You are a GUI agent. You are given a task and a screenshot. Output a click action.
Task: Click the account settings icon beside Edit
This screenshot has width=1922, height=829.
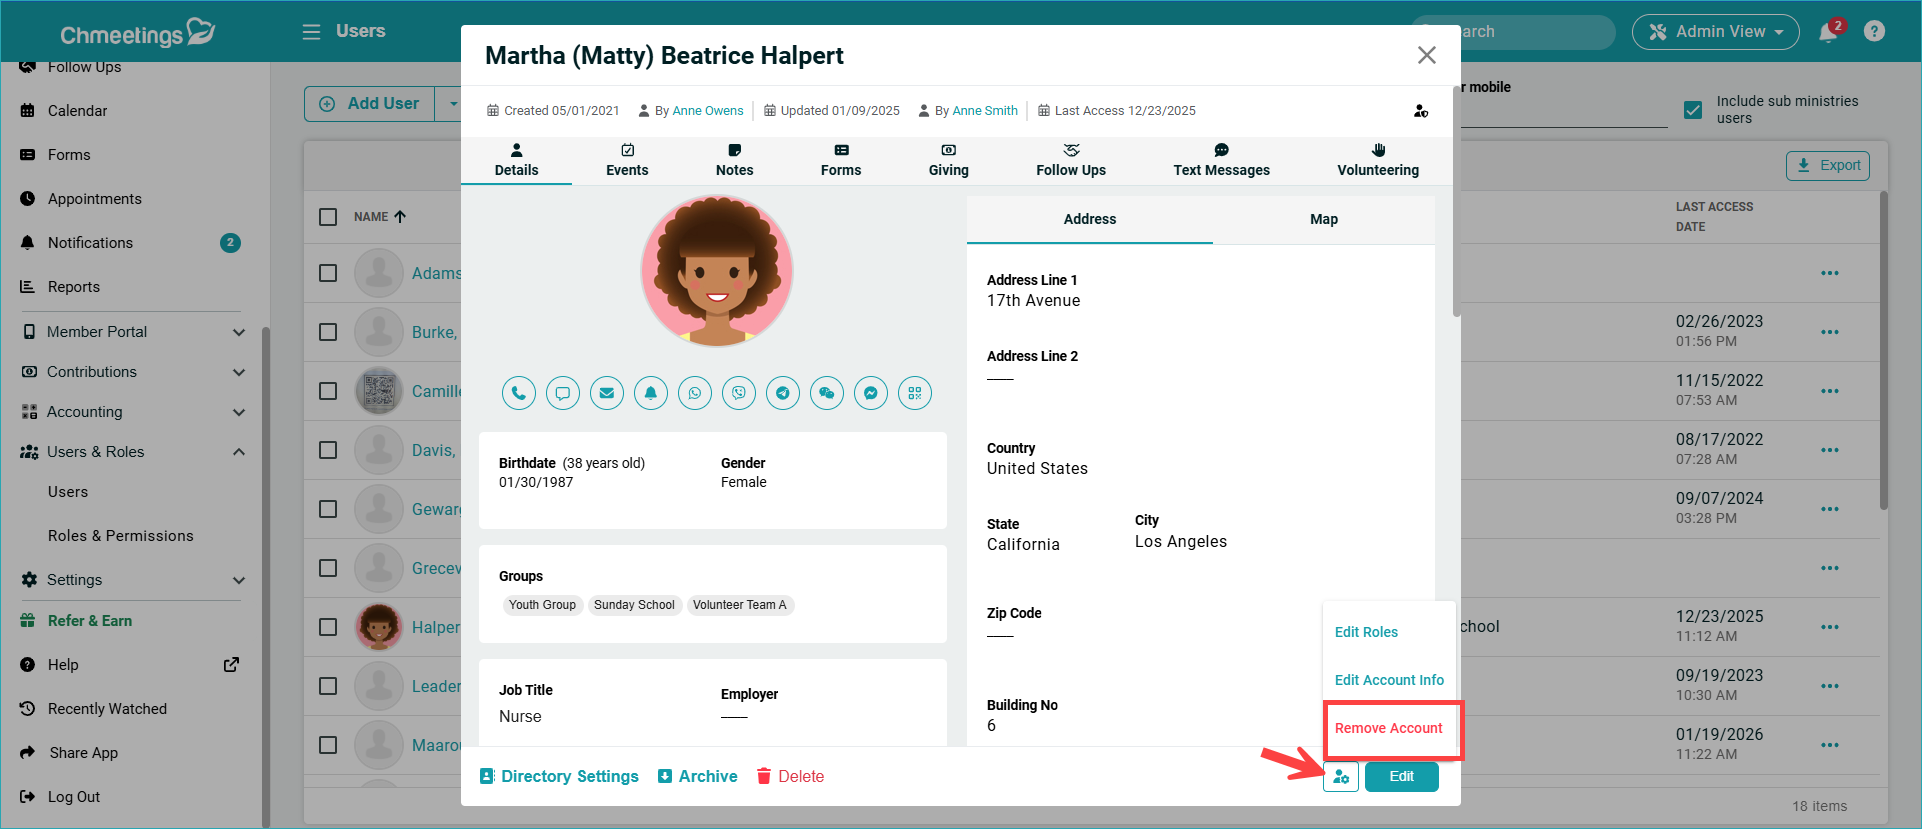point(1340,777)
